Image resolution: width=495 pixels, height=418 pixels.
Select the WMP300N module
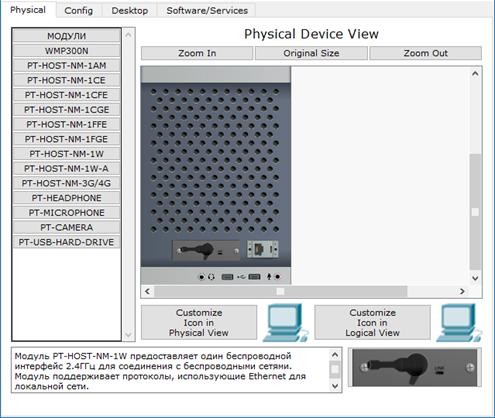(67, 51)
